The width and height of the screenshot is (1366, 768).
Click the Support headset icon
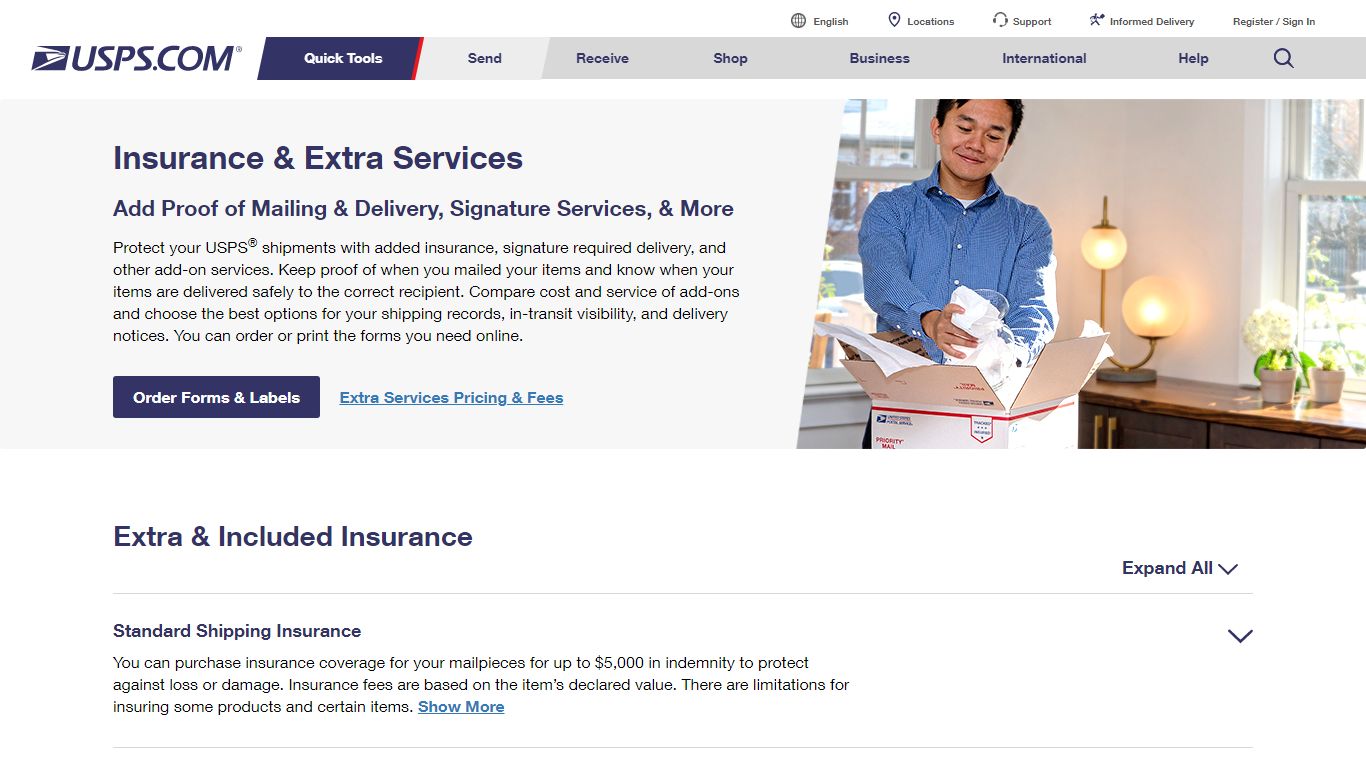1000,20
